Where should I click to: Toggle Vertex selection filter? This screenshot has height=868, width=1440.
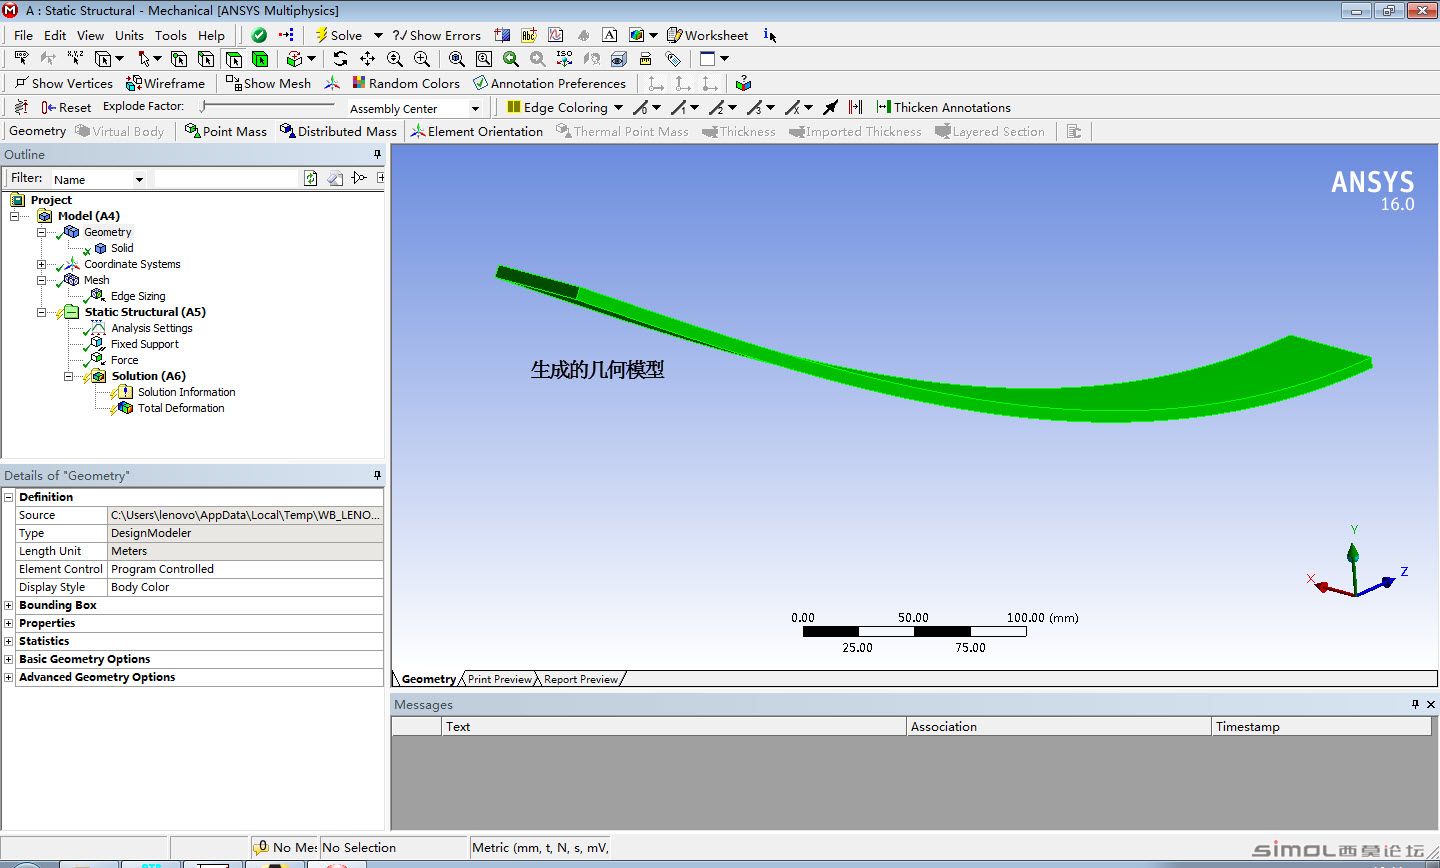click(179, 59)
